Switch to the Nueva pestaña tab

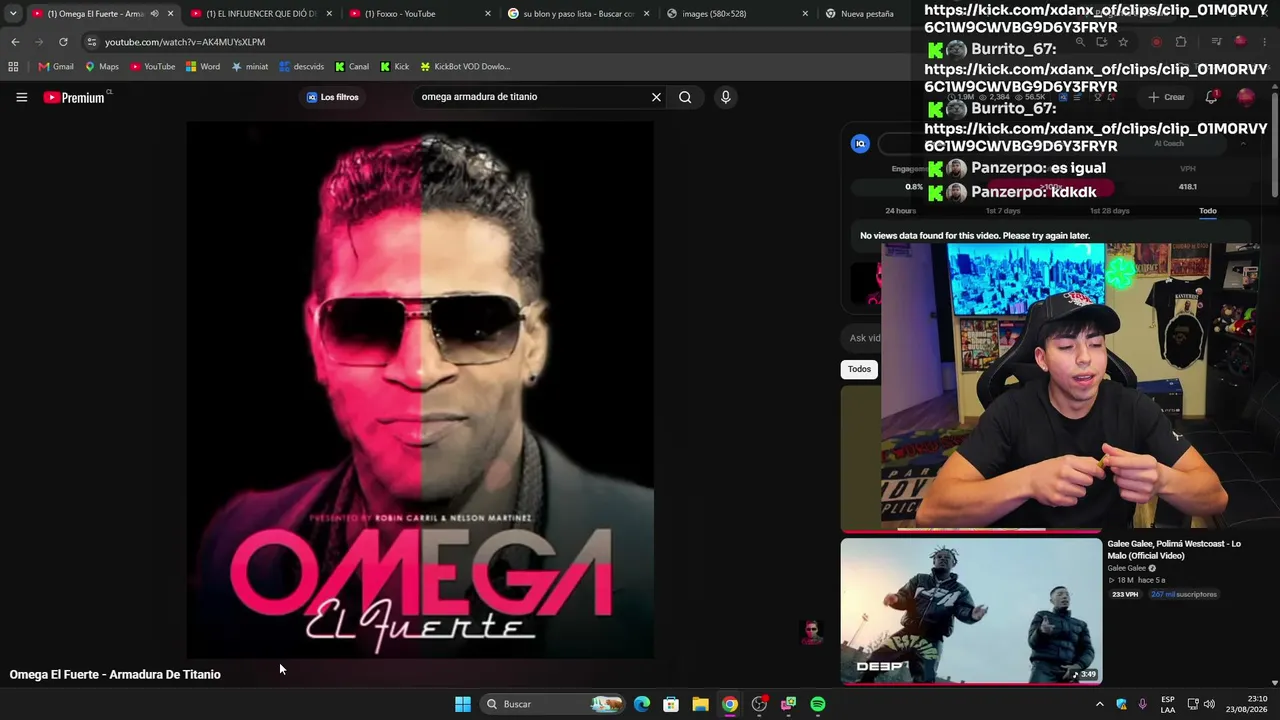[x=865, y=14]
